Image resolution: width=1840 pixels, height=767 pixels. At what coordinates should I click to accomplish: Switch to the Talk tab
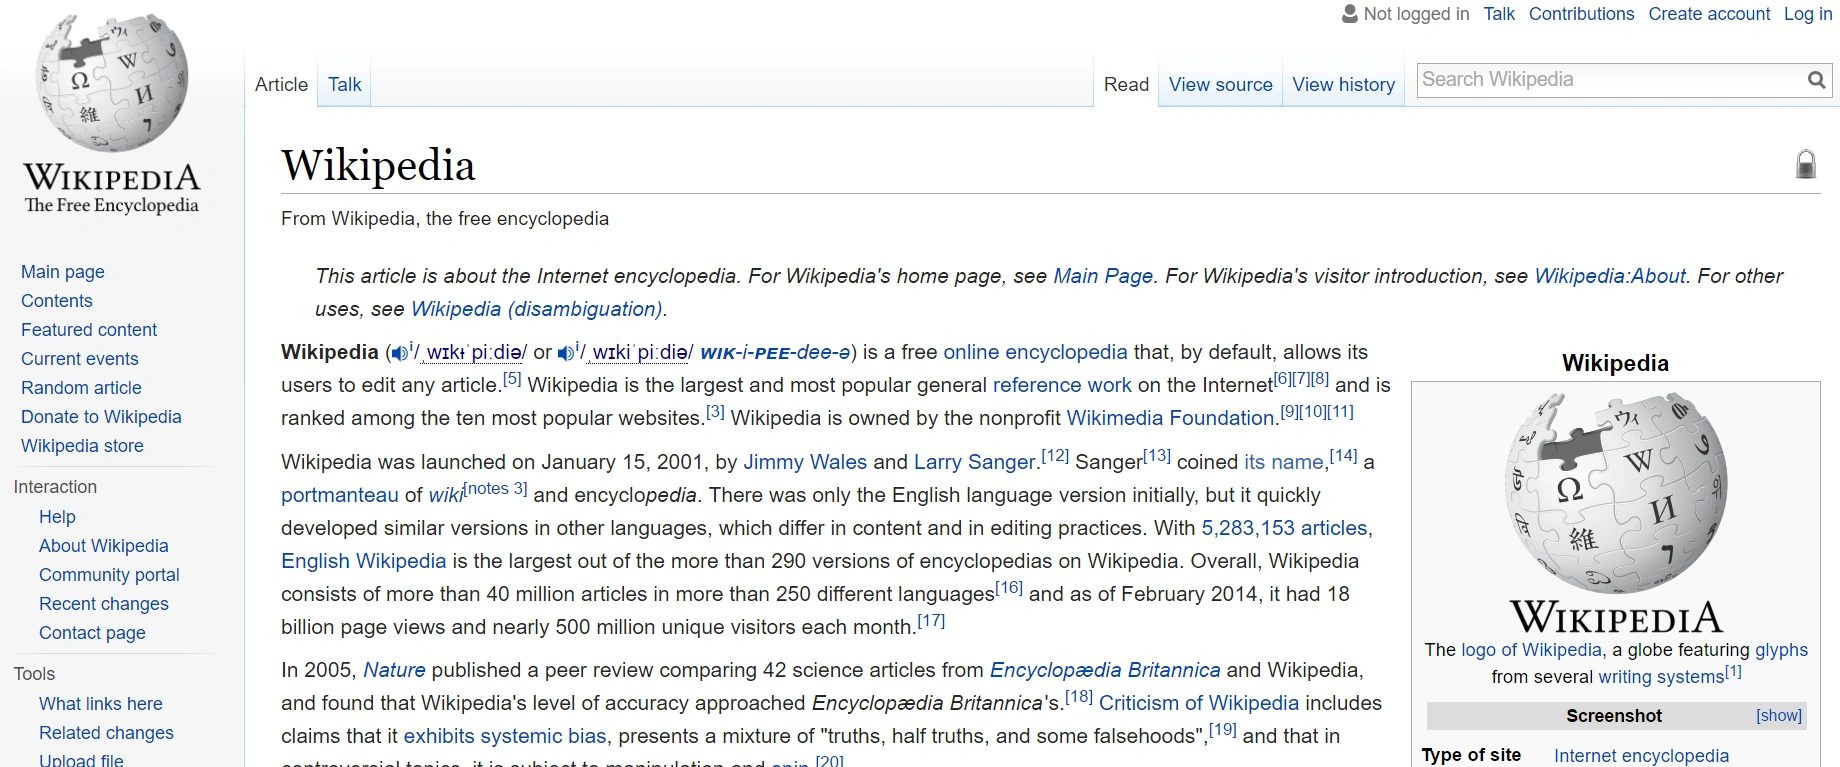[345, 85]
